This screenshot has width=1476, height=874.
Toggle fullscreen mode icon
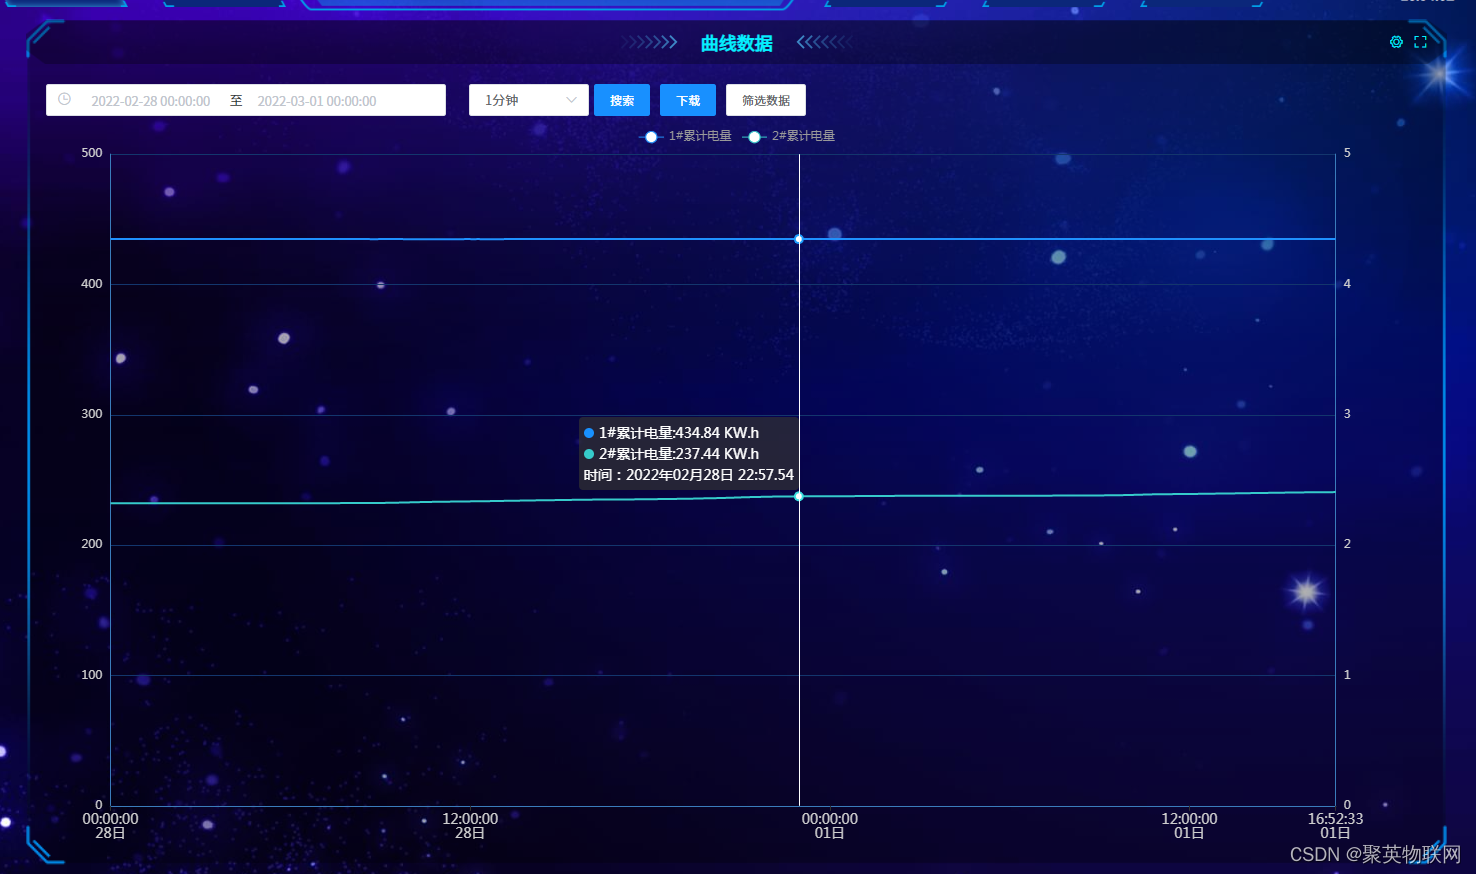(x=1420, y=42)
